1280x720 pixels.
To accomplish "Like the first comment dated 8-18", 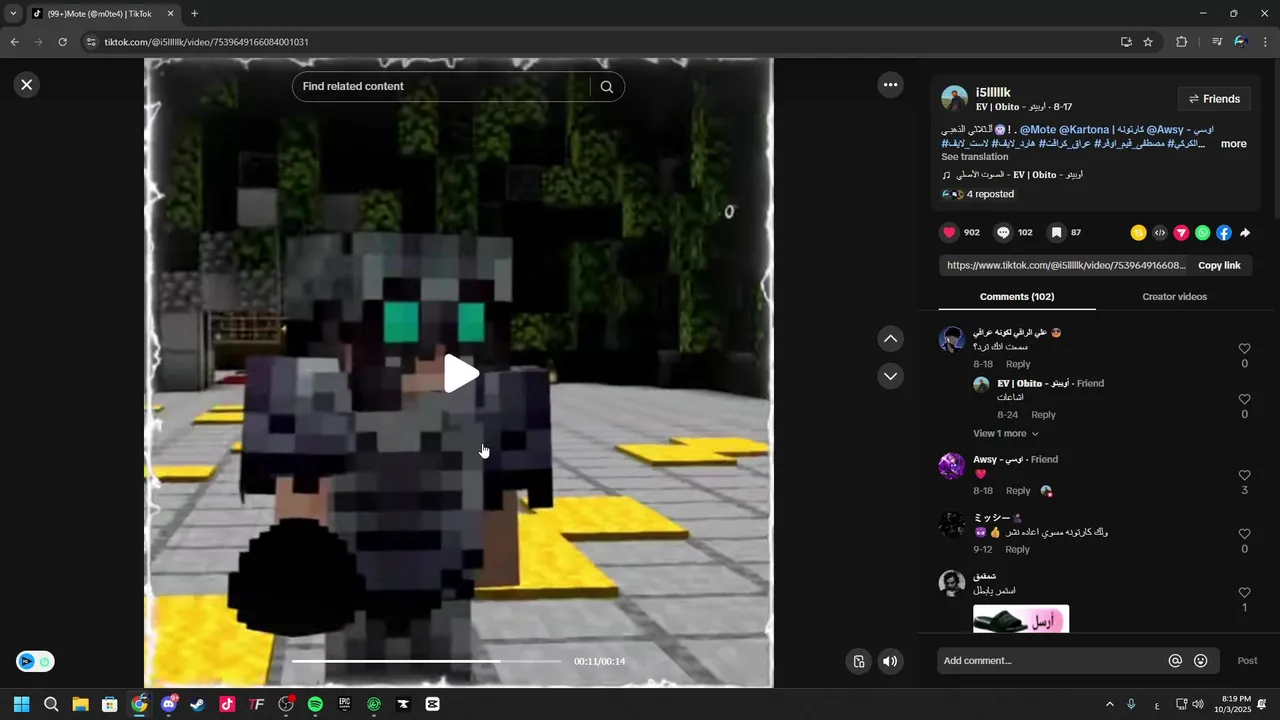I will [1244, 349].
